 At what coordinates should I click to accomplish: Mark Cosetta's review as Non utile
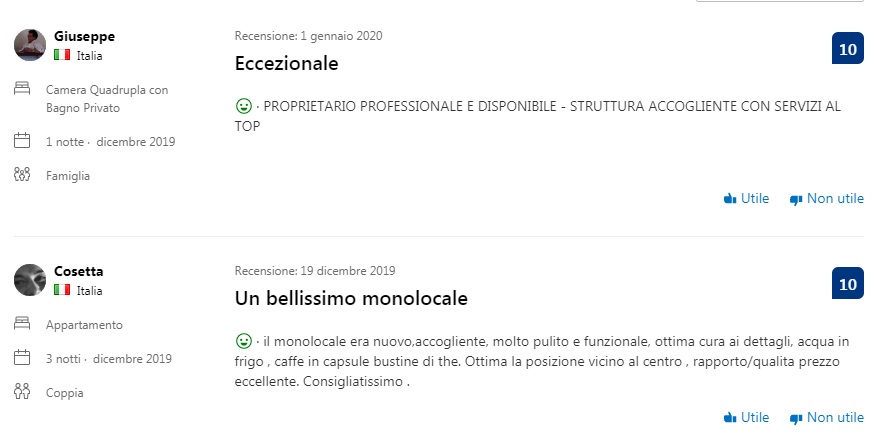click(x=826, y=417)
